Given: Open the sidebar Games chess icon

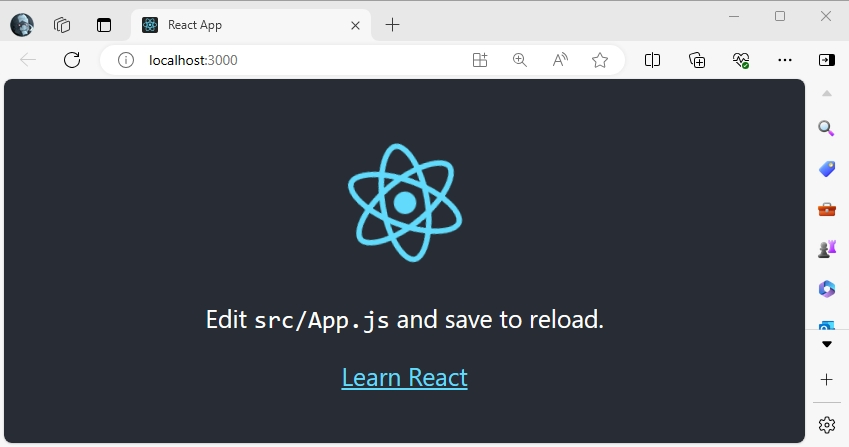Looking at the screenshot, I should [827, 249].
